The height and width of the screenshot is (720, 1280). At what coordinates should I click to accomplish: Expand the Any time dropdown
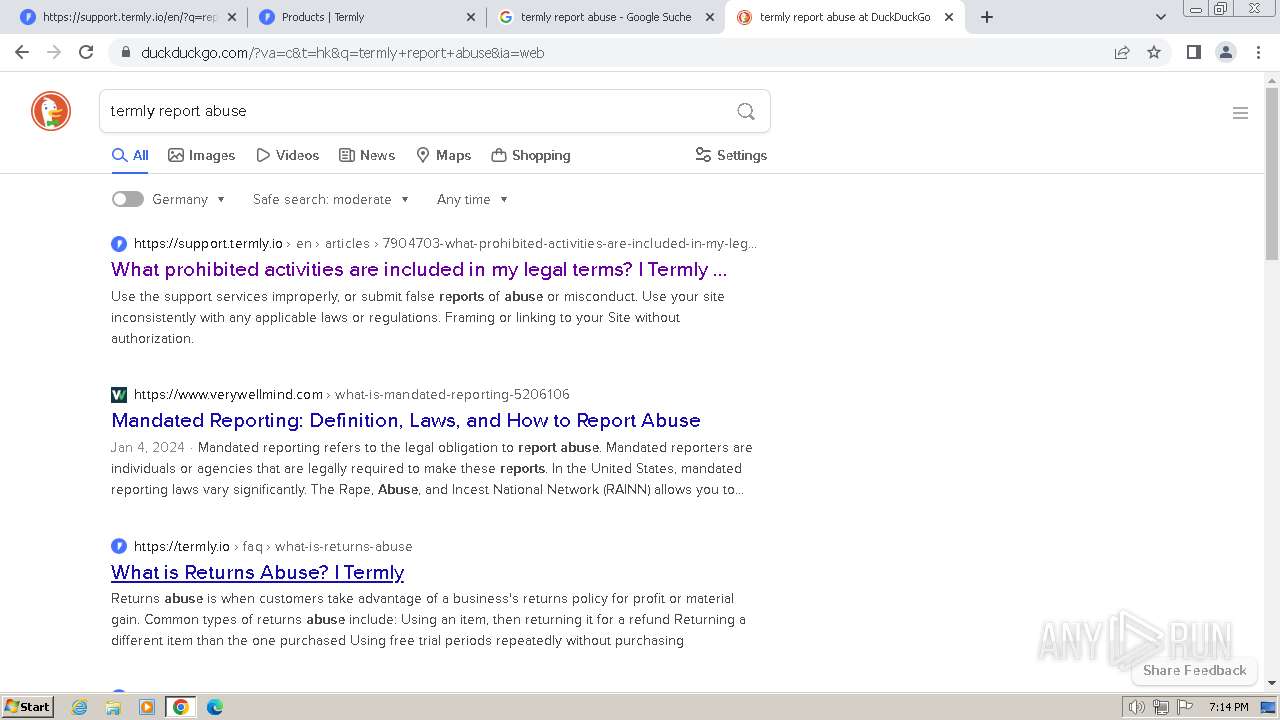point(472,199)
